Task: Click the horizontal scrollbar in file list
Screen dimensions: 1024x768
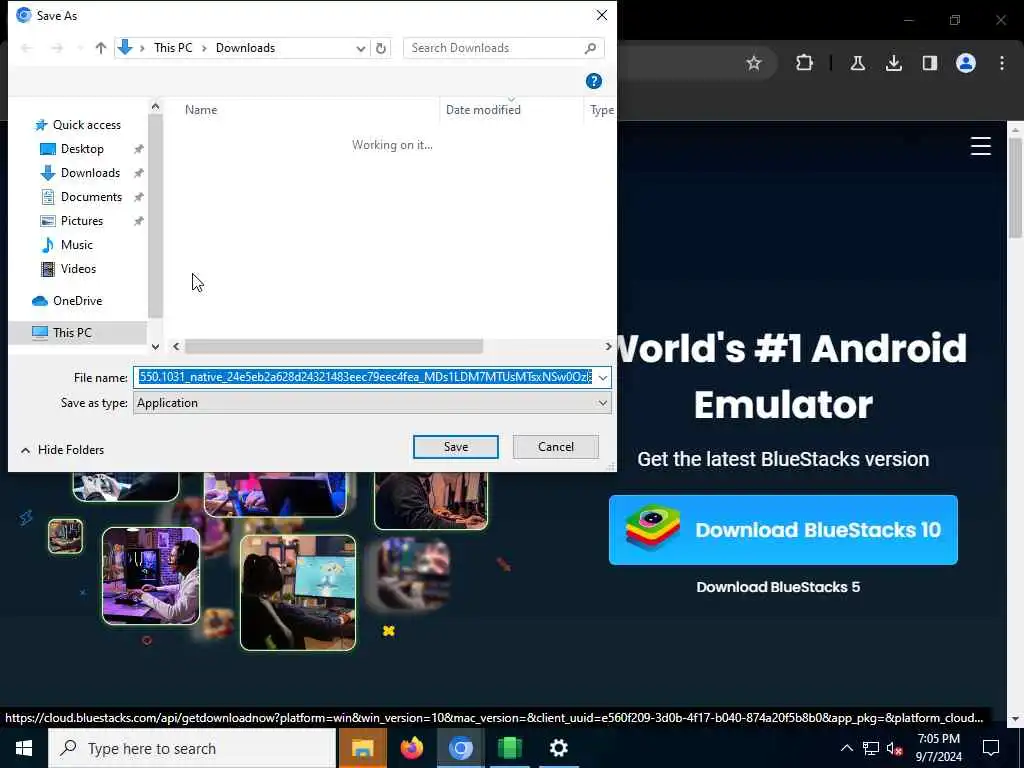Action: (x=334, y=346)
